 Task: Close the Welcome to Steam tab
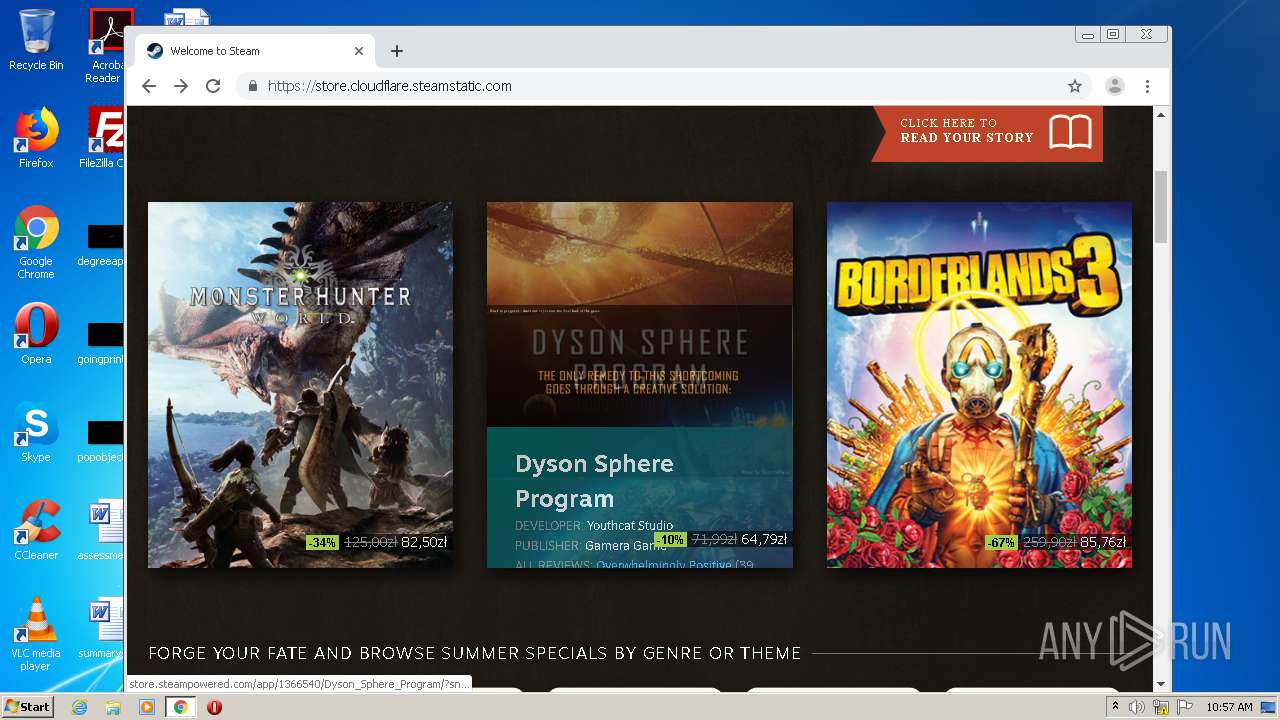(x=359, y=51)
